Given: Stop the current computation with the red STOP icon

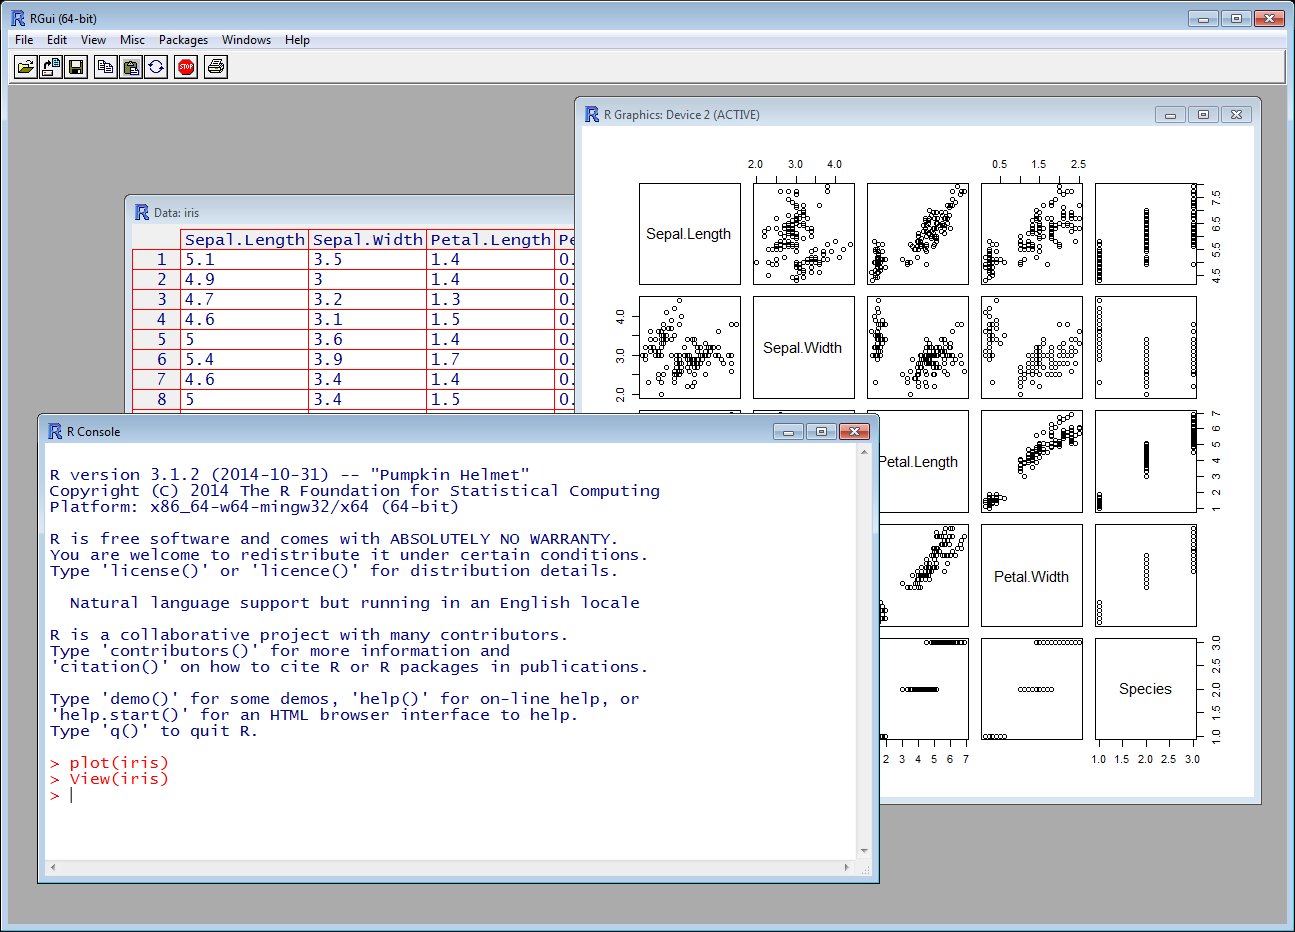Looking at the screenshot, I should pos(186,67).
